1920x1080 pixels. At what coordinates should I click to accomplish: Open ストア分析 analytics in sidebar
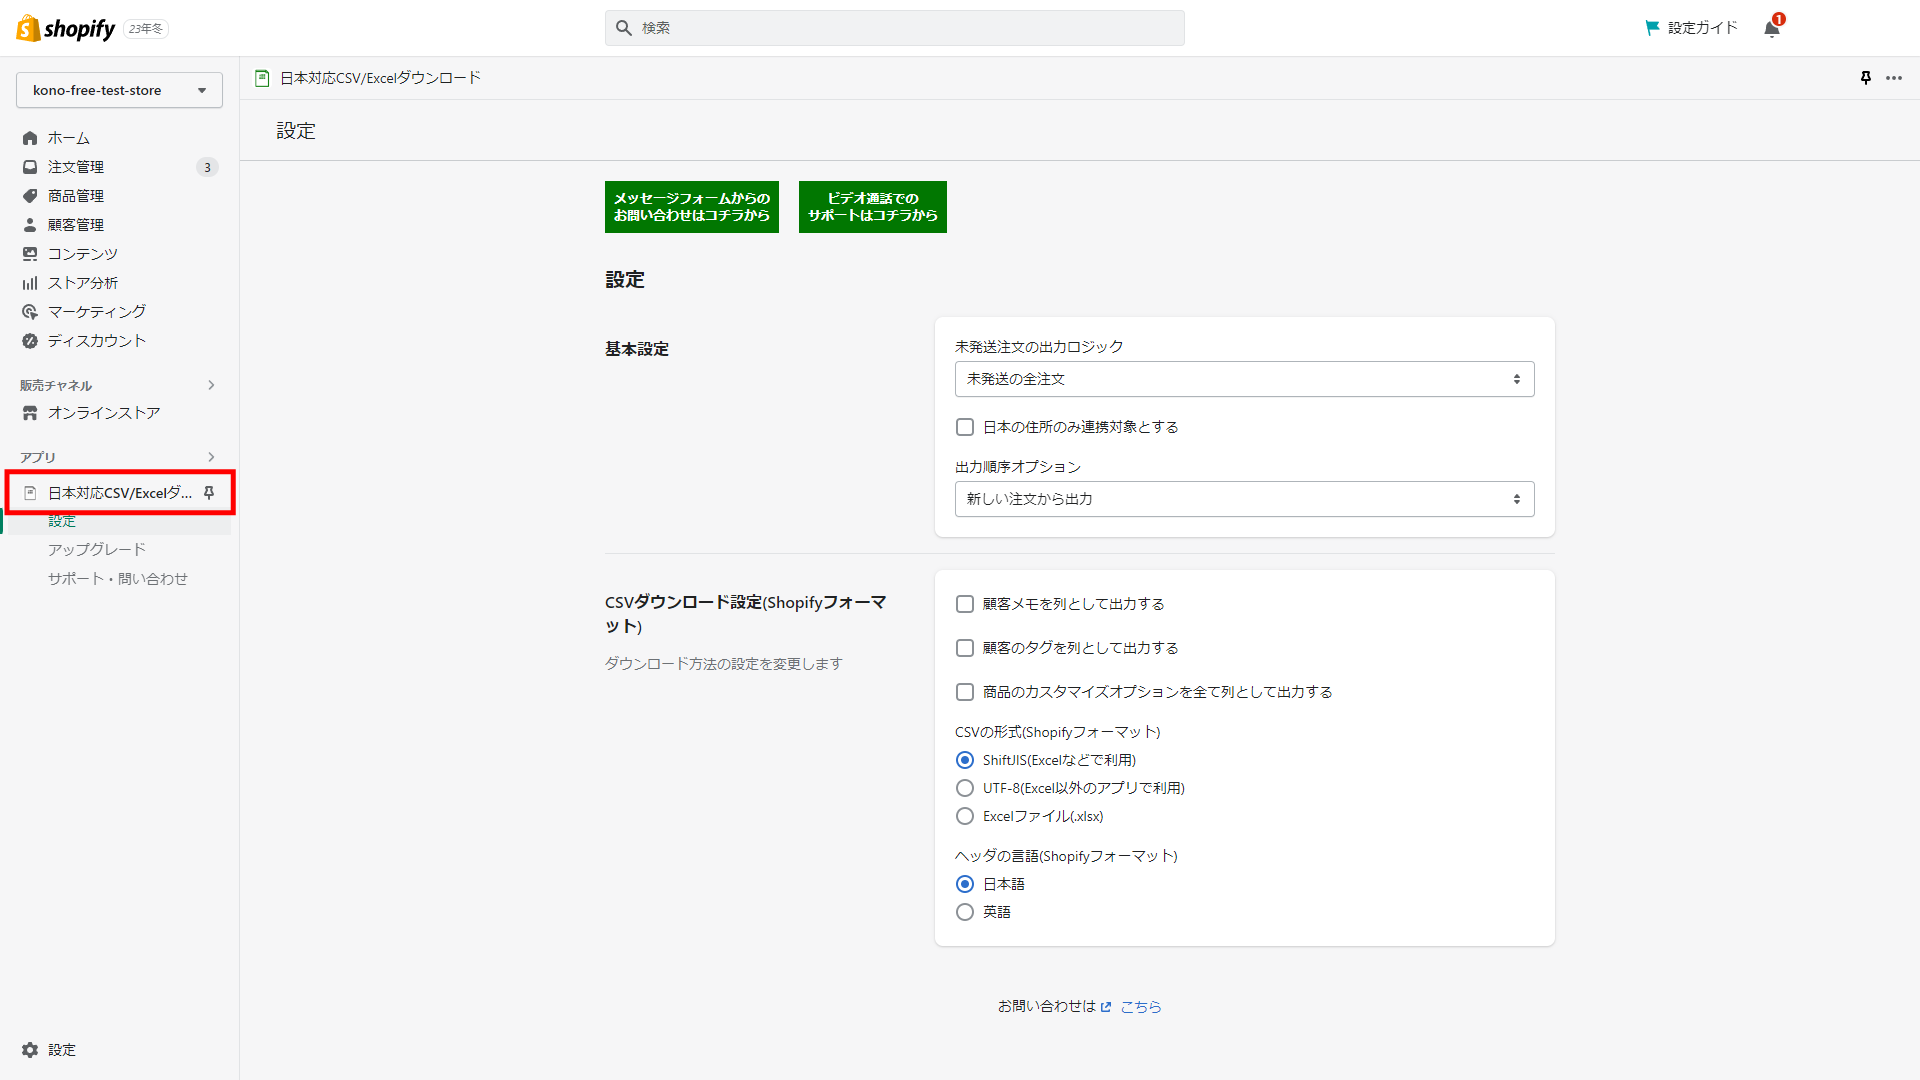coord(82,283)
